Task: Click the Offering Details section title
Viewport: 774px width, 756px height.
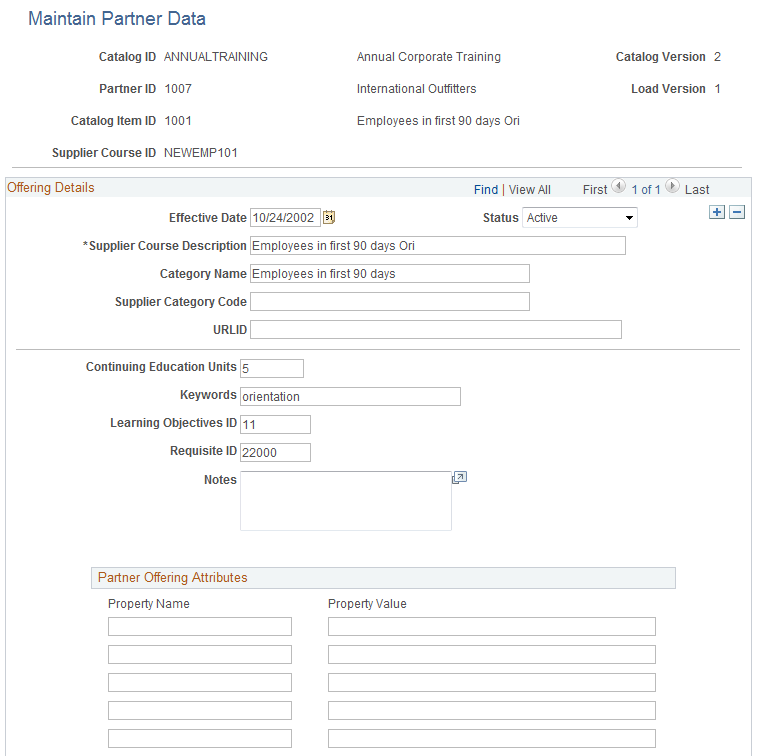Action: click(50, 188)
